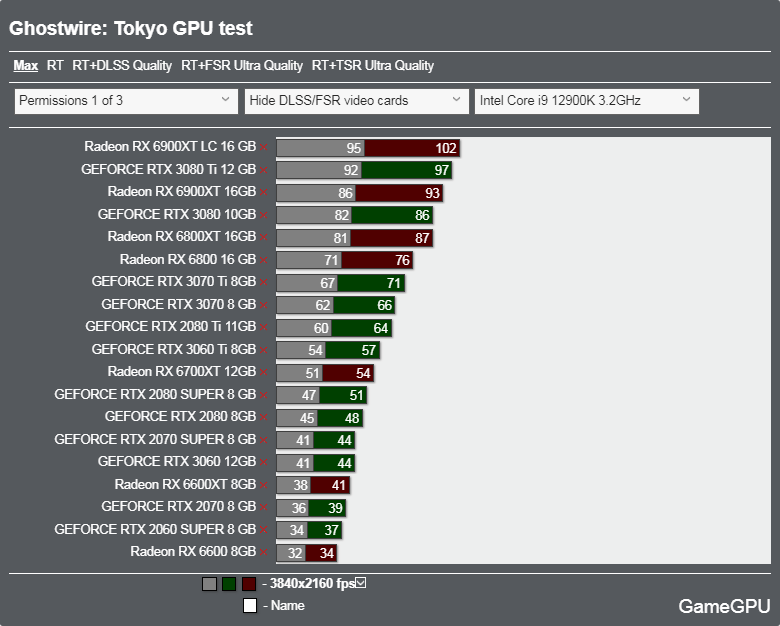The width and height of the screenshot is (780, 626).
Task: Remove Radeon RX 6700XT 12GB row
Action: tap(264, 373)
